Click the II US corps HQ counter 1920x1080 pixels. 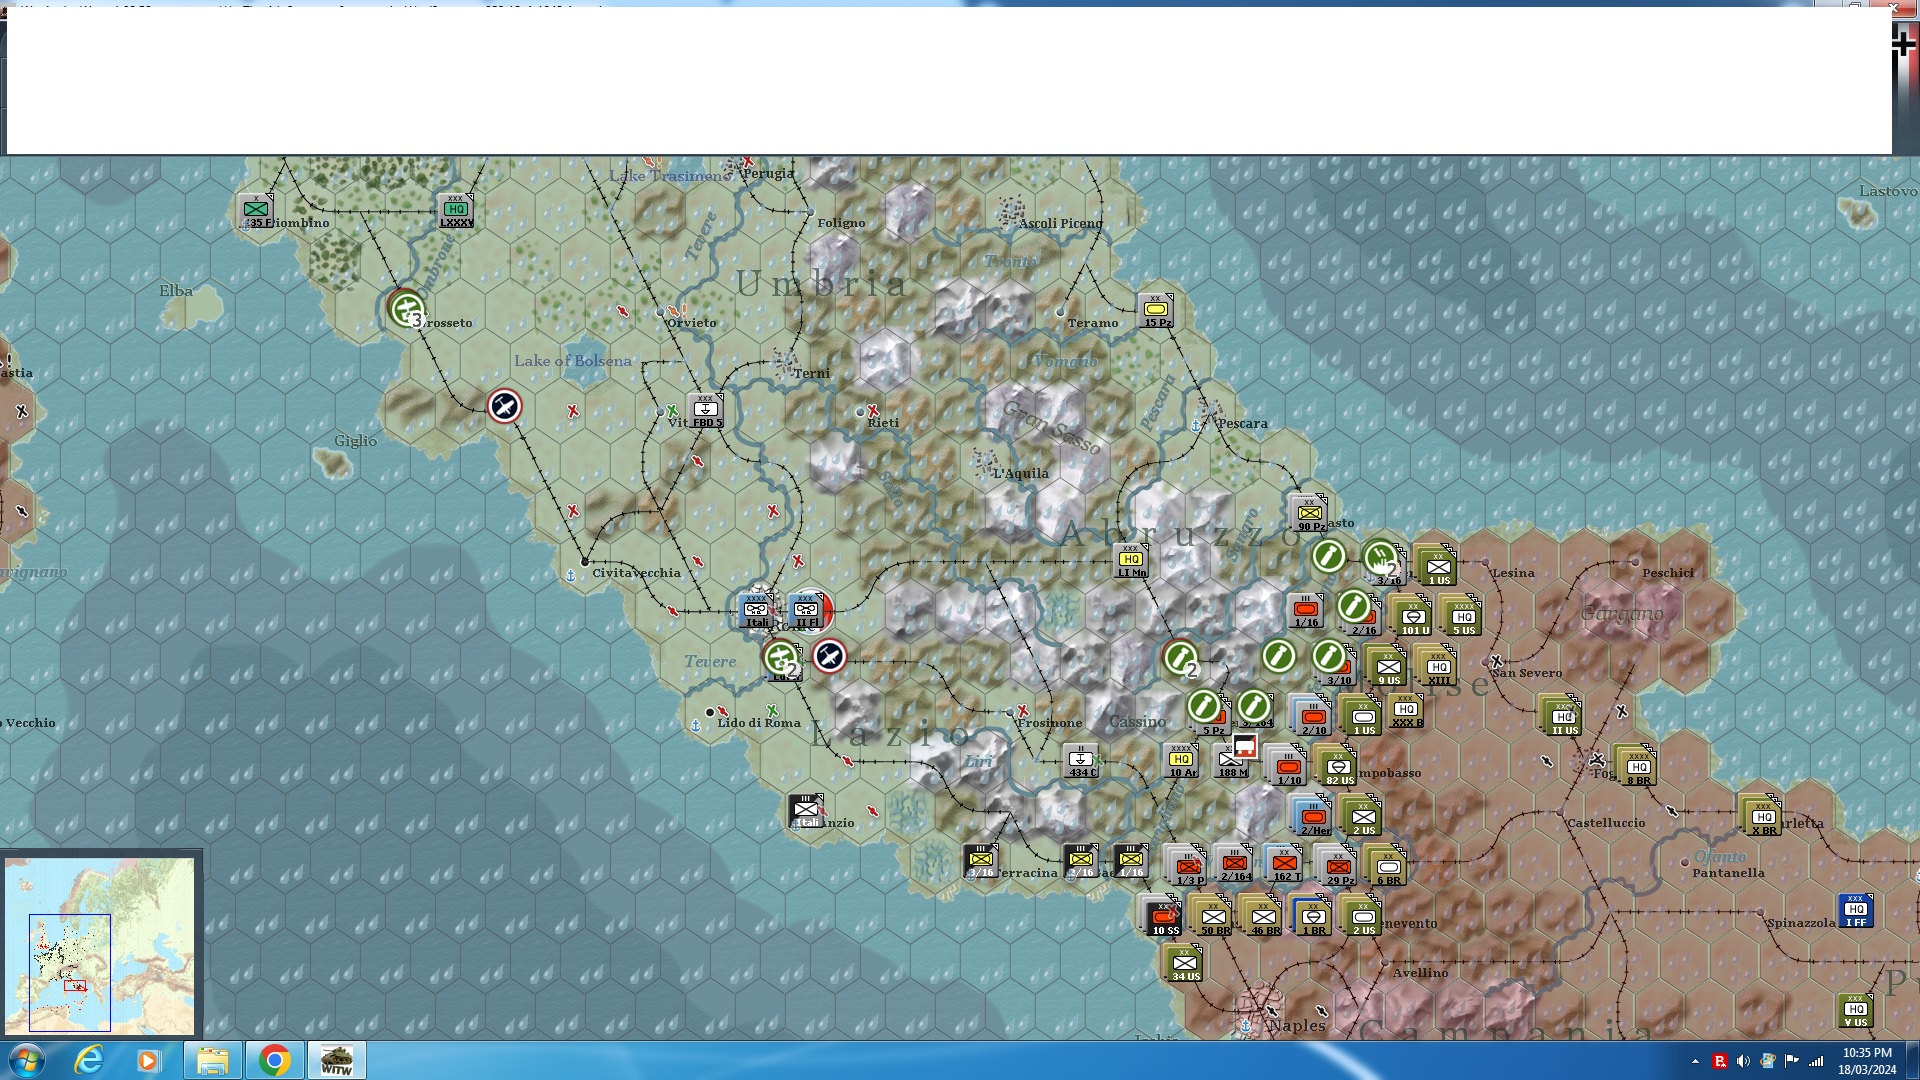click(x=1563, y=717)
